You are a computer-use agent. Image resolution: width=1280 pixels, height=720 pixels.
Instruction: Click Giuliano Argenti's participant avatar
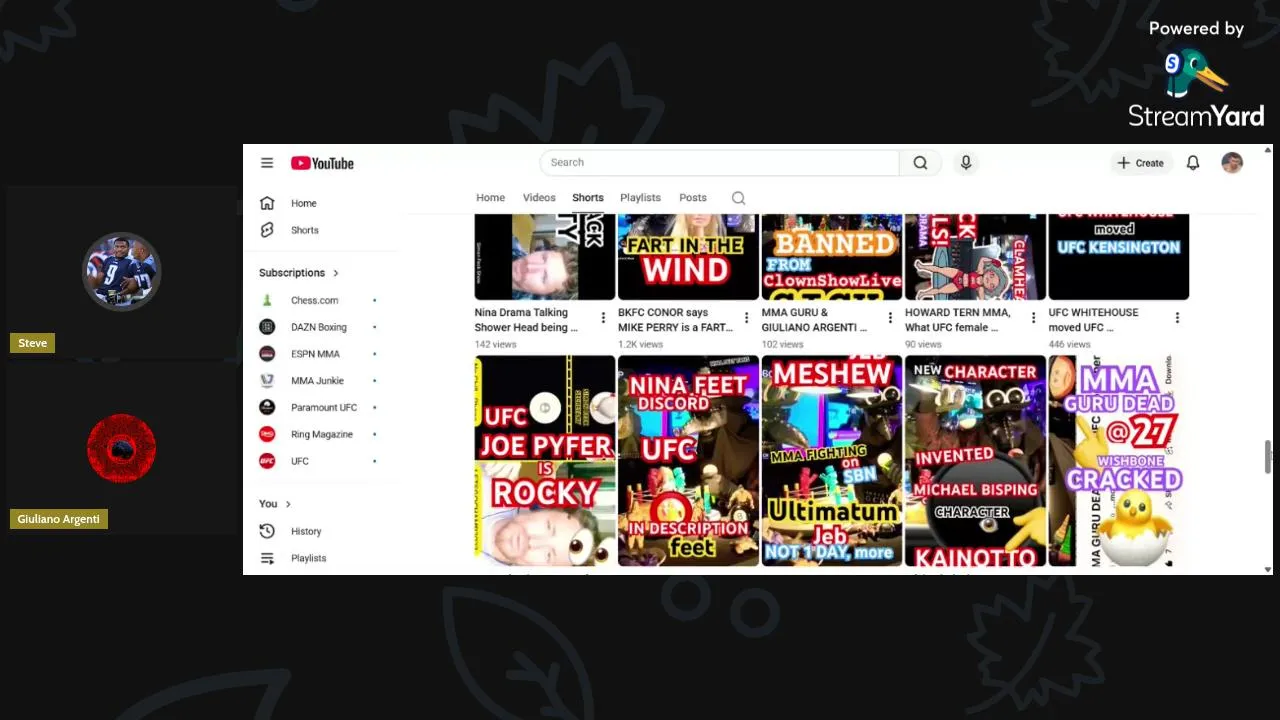121,448
